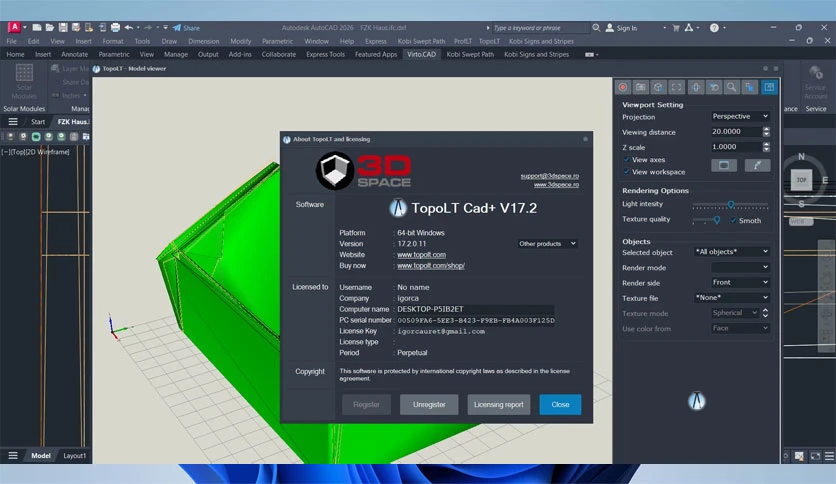The height and width of the screenshot is (484, 836).
Task: Open the Autodesk App Store cart icon
Action: (676, 28)
